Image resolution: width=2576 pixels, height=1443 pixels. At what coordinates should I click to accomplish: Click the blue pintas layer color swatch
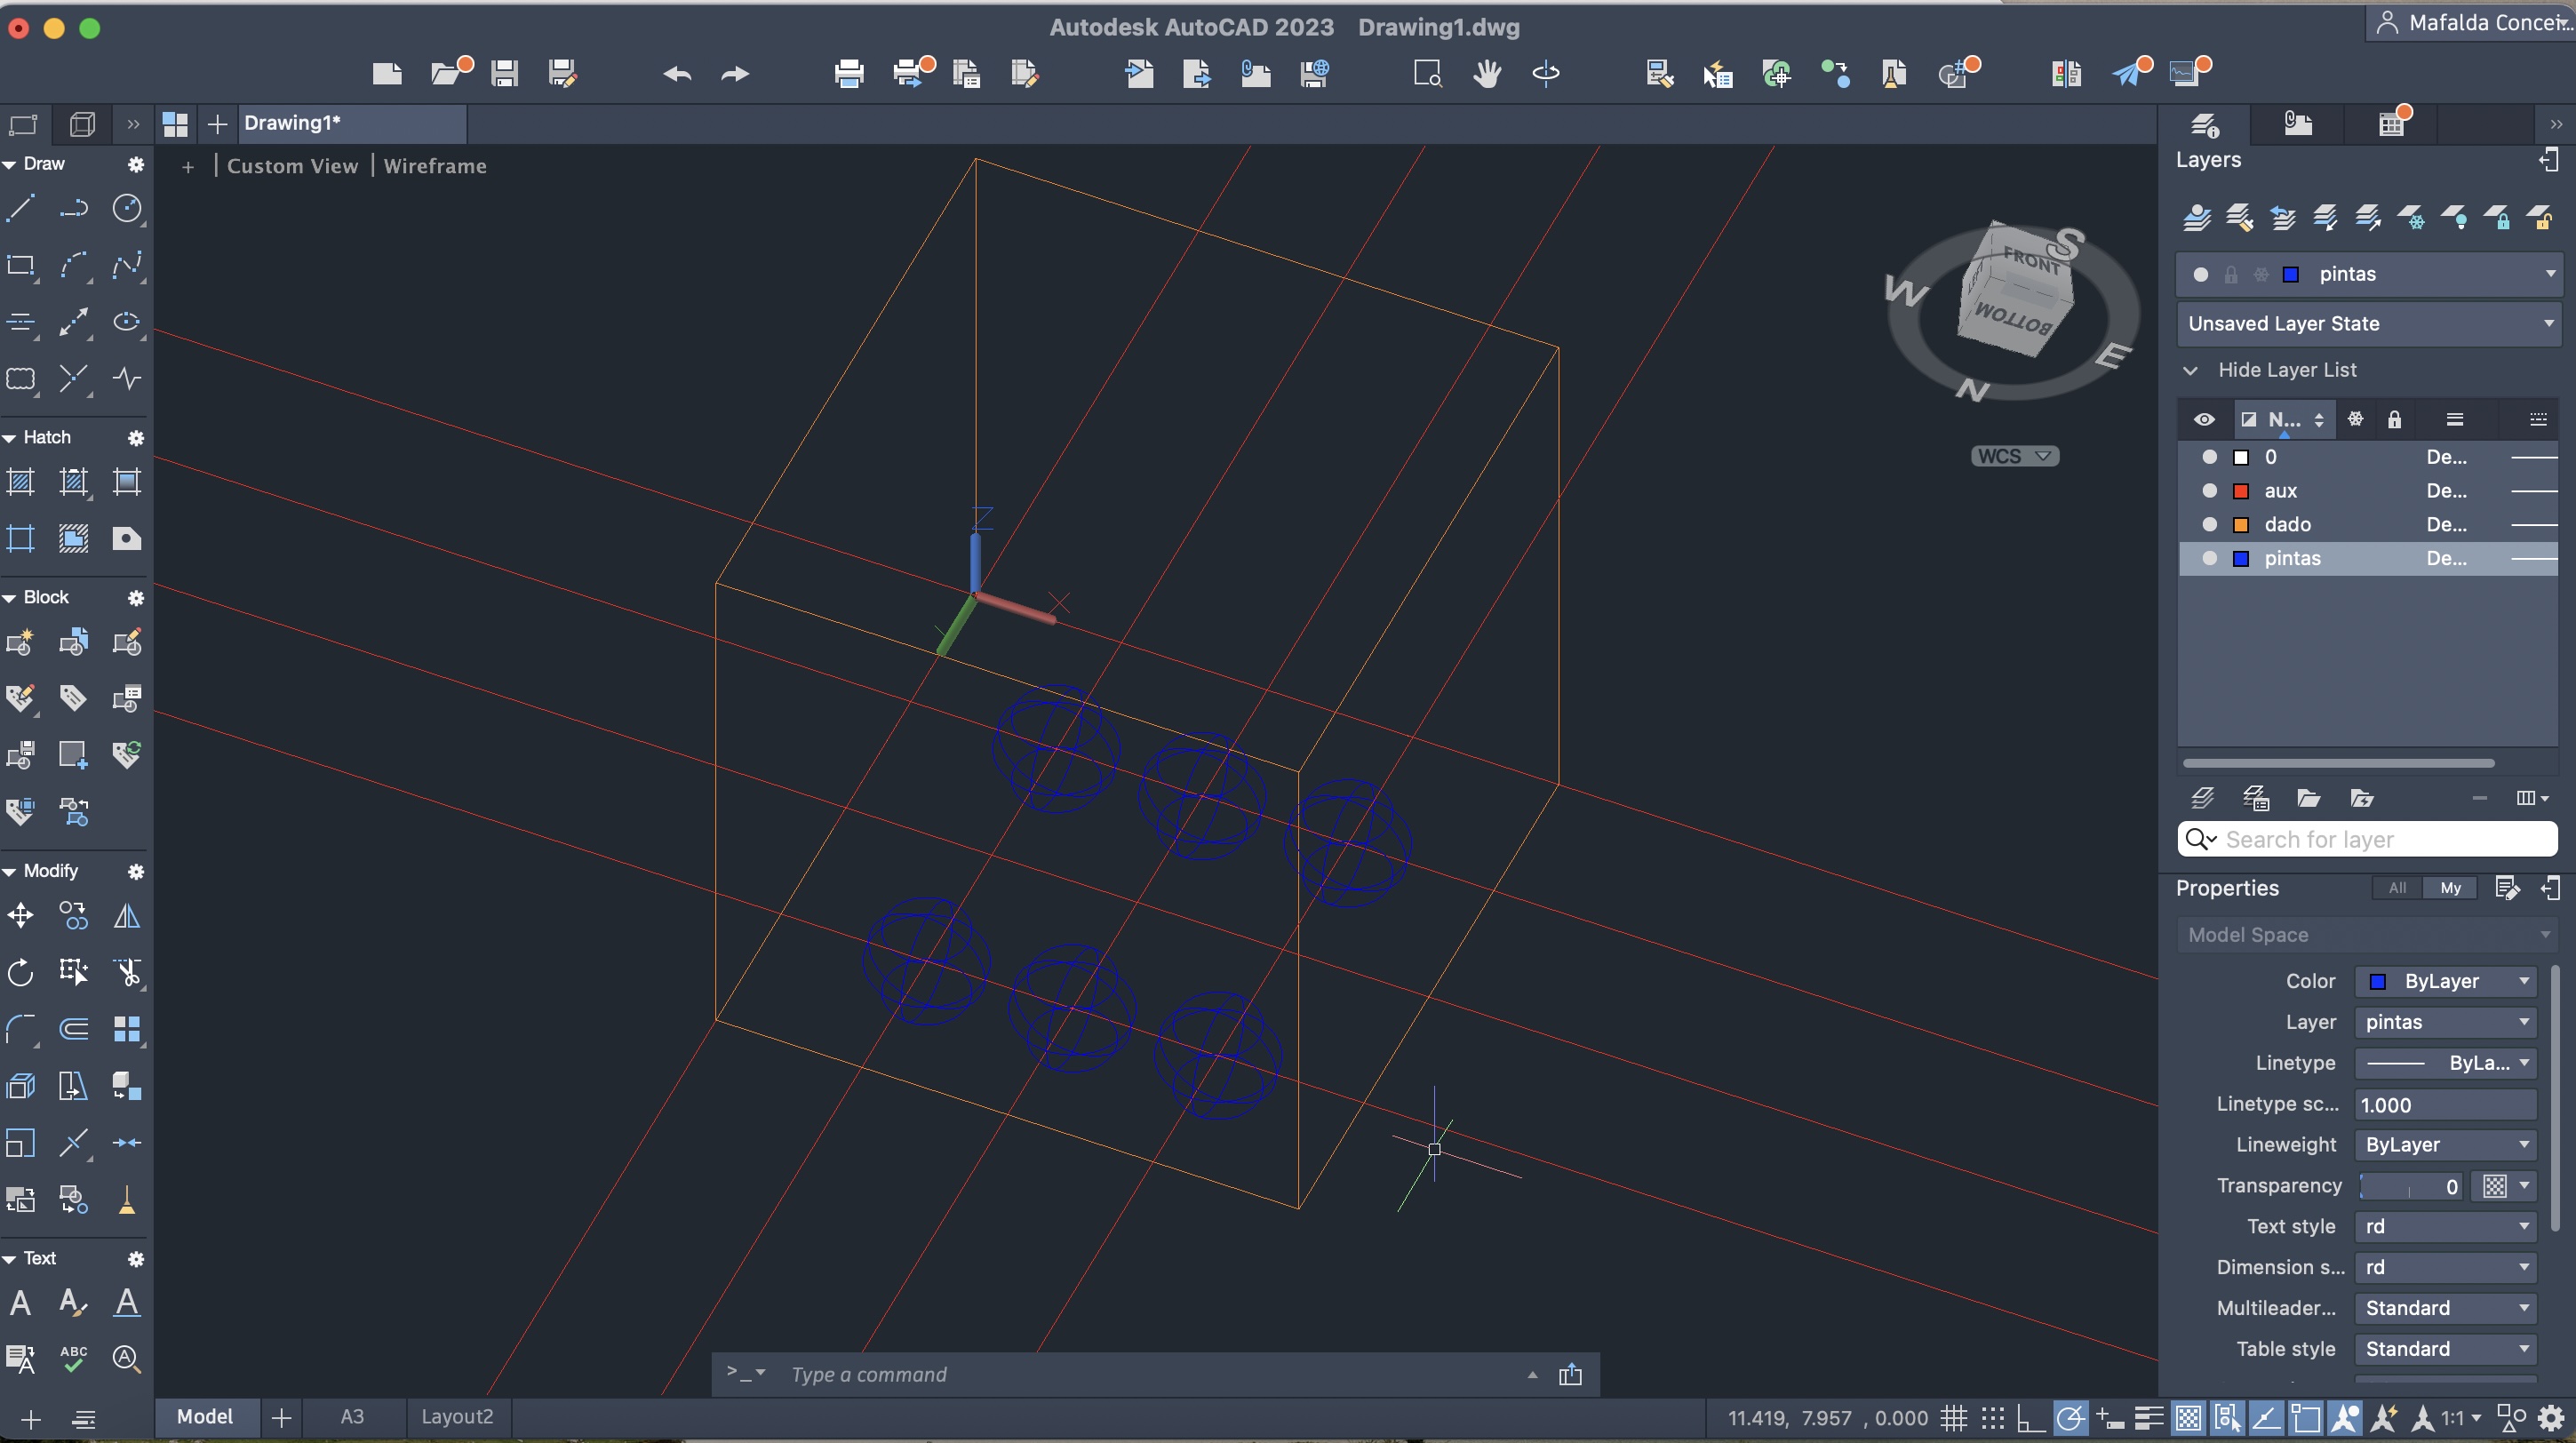2241,559
